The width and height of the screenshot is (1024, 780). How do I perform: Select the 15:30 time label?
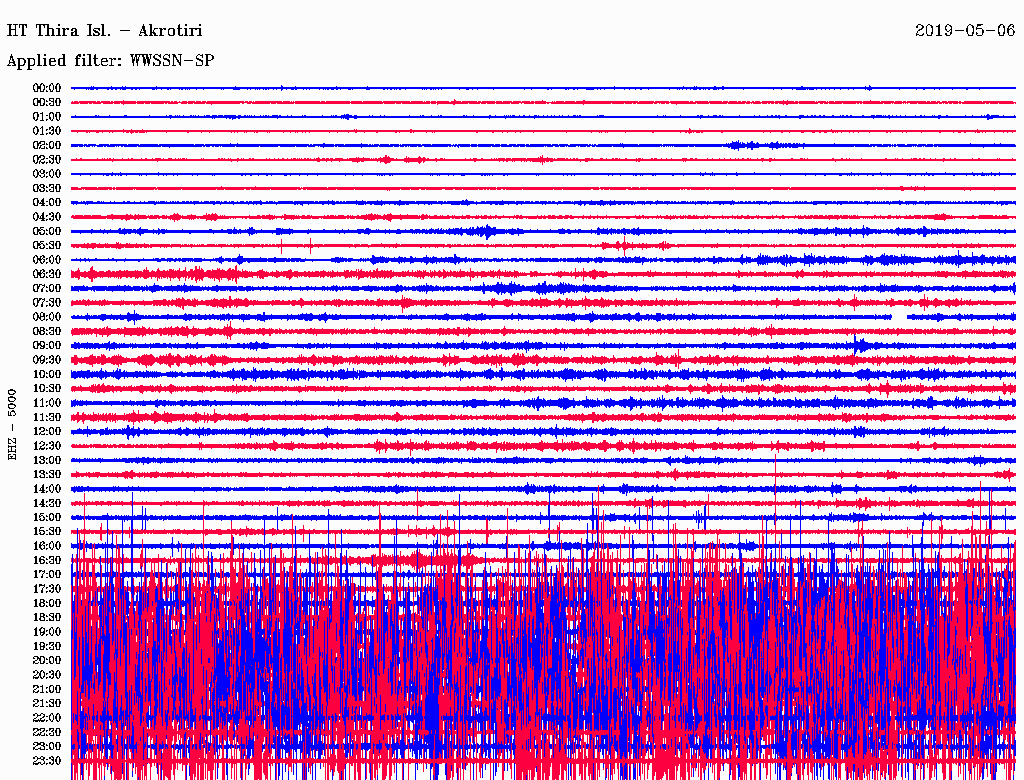tap(47, 532)
